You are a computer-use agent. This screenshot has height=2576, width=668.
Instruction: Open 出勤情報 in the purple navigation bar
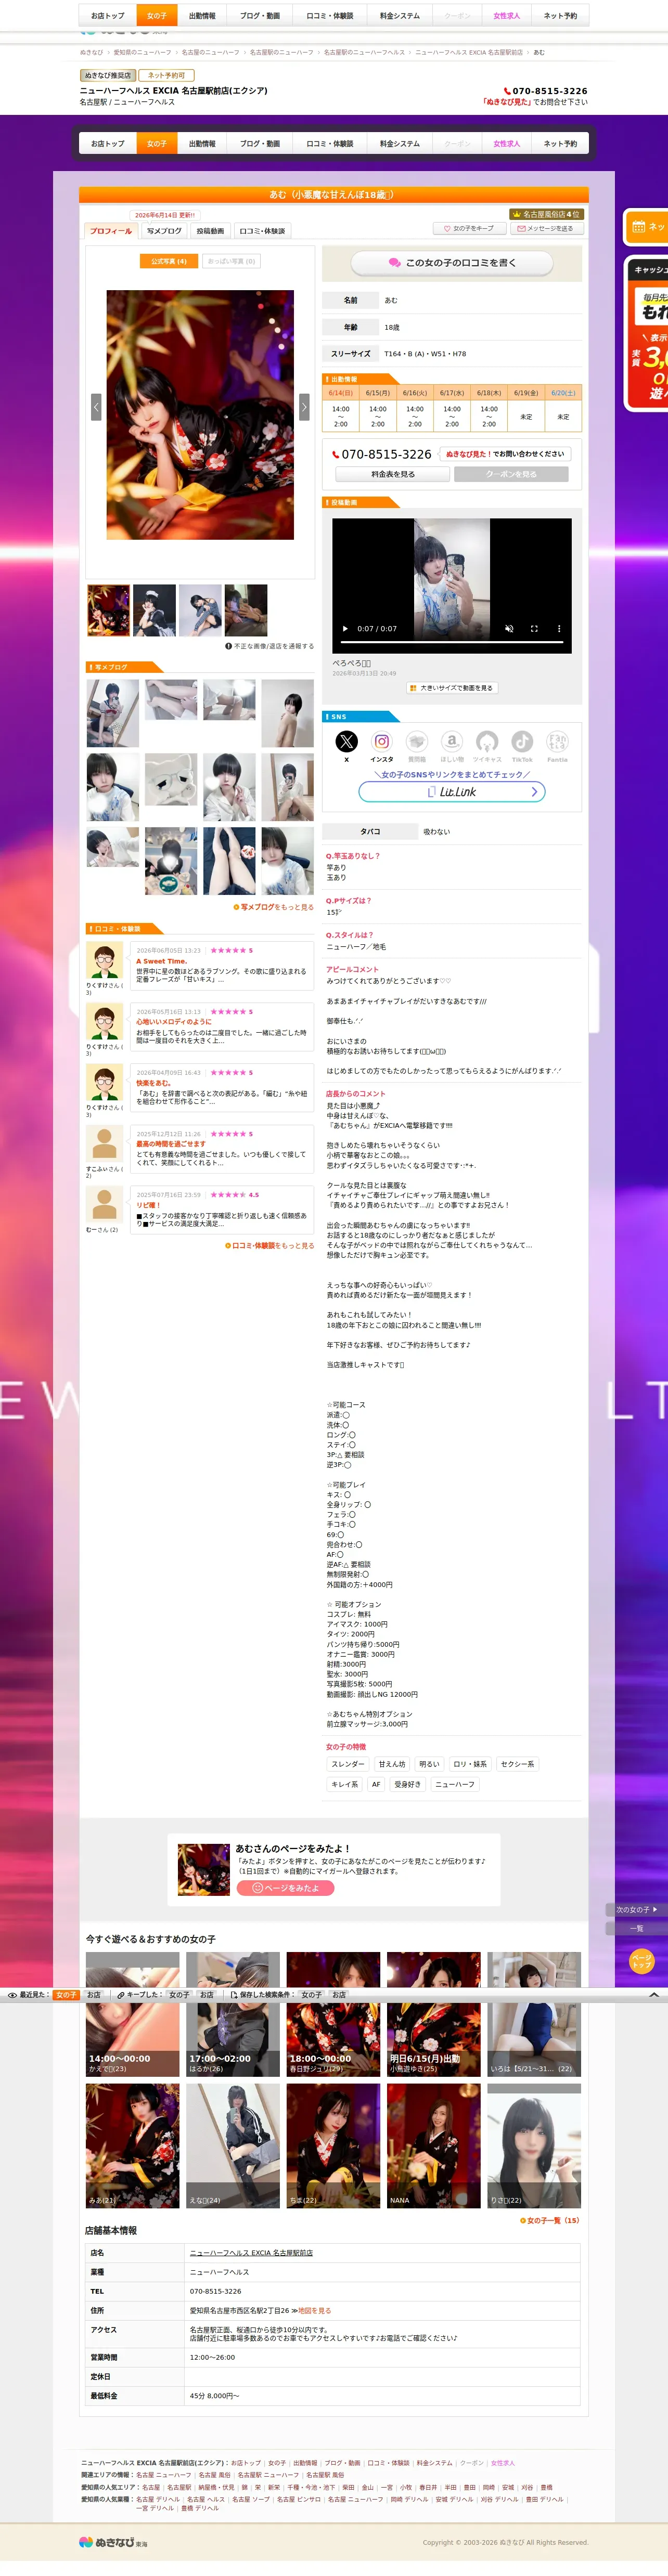click(202, 144)
